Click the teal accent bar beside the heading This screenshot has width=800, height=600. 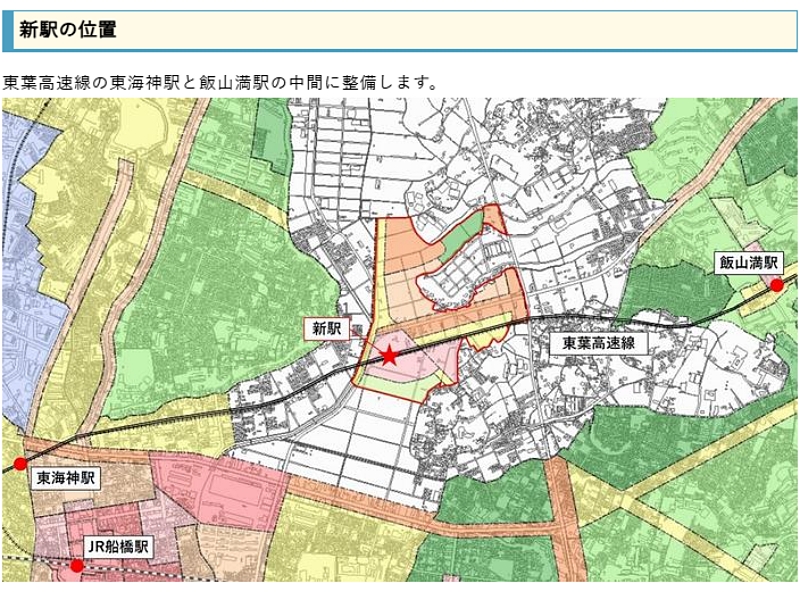[7, 30]
